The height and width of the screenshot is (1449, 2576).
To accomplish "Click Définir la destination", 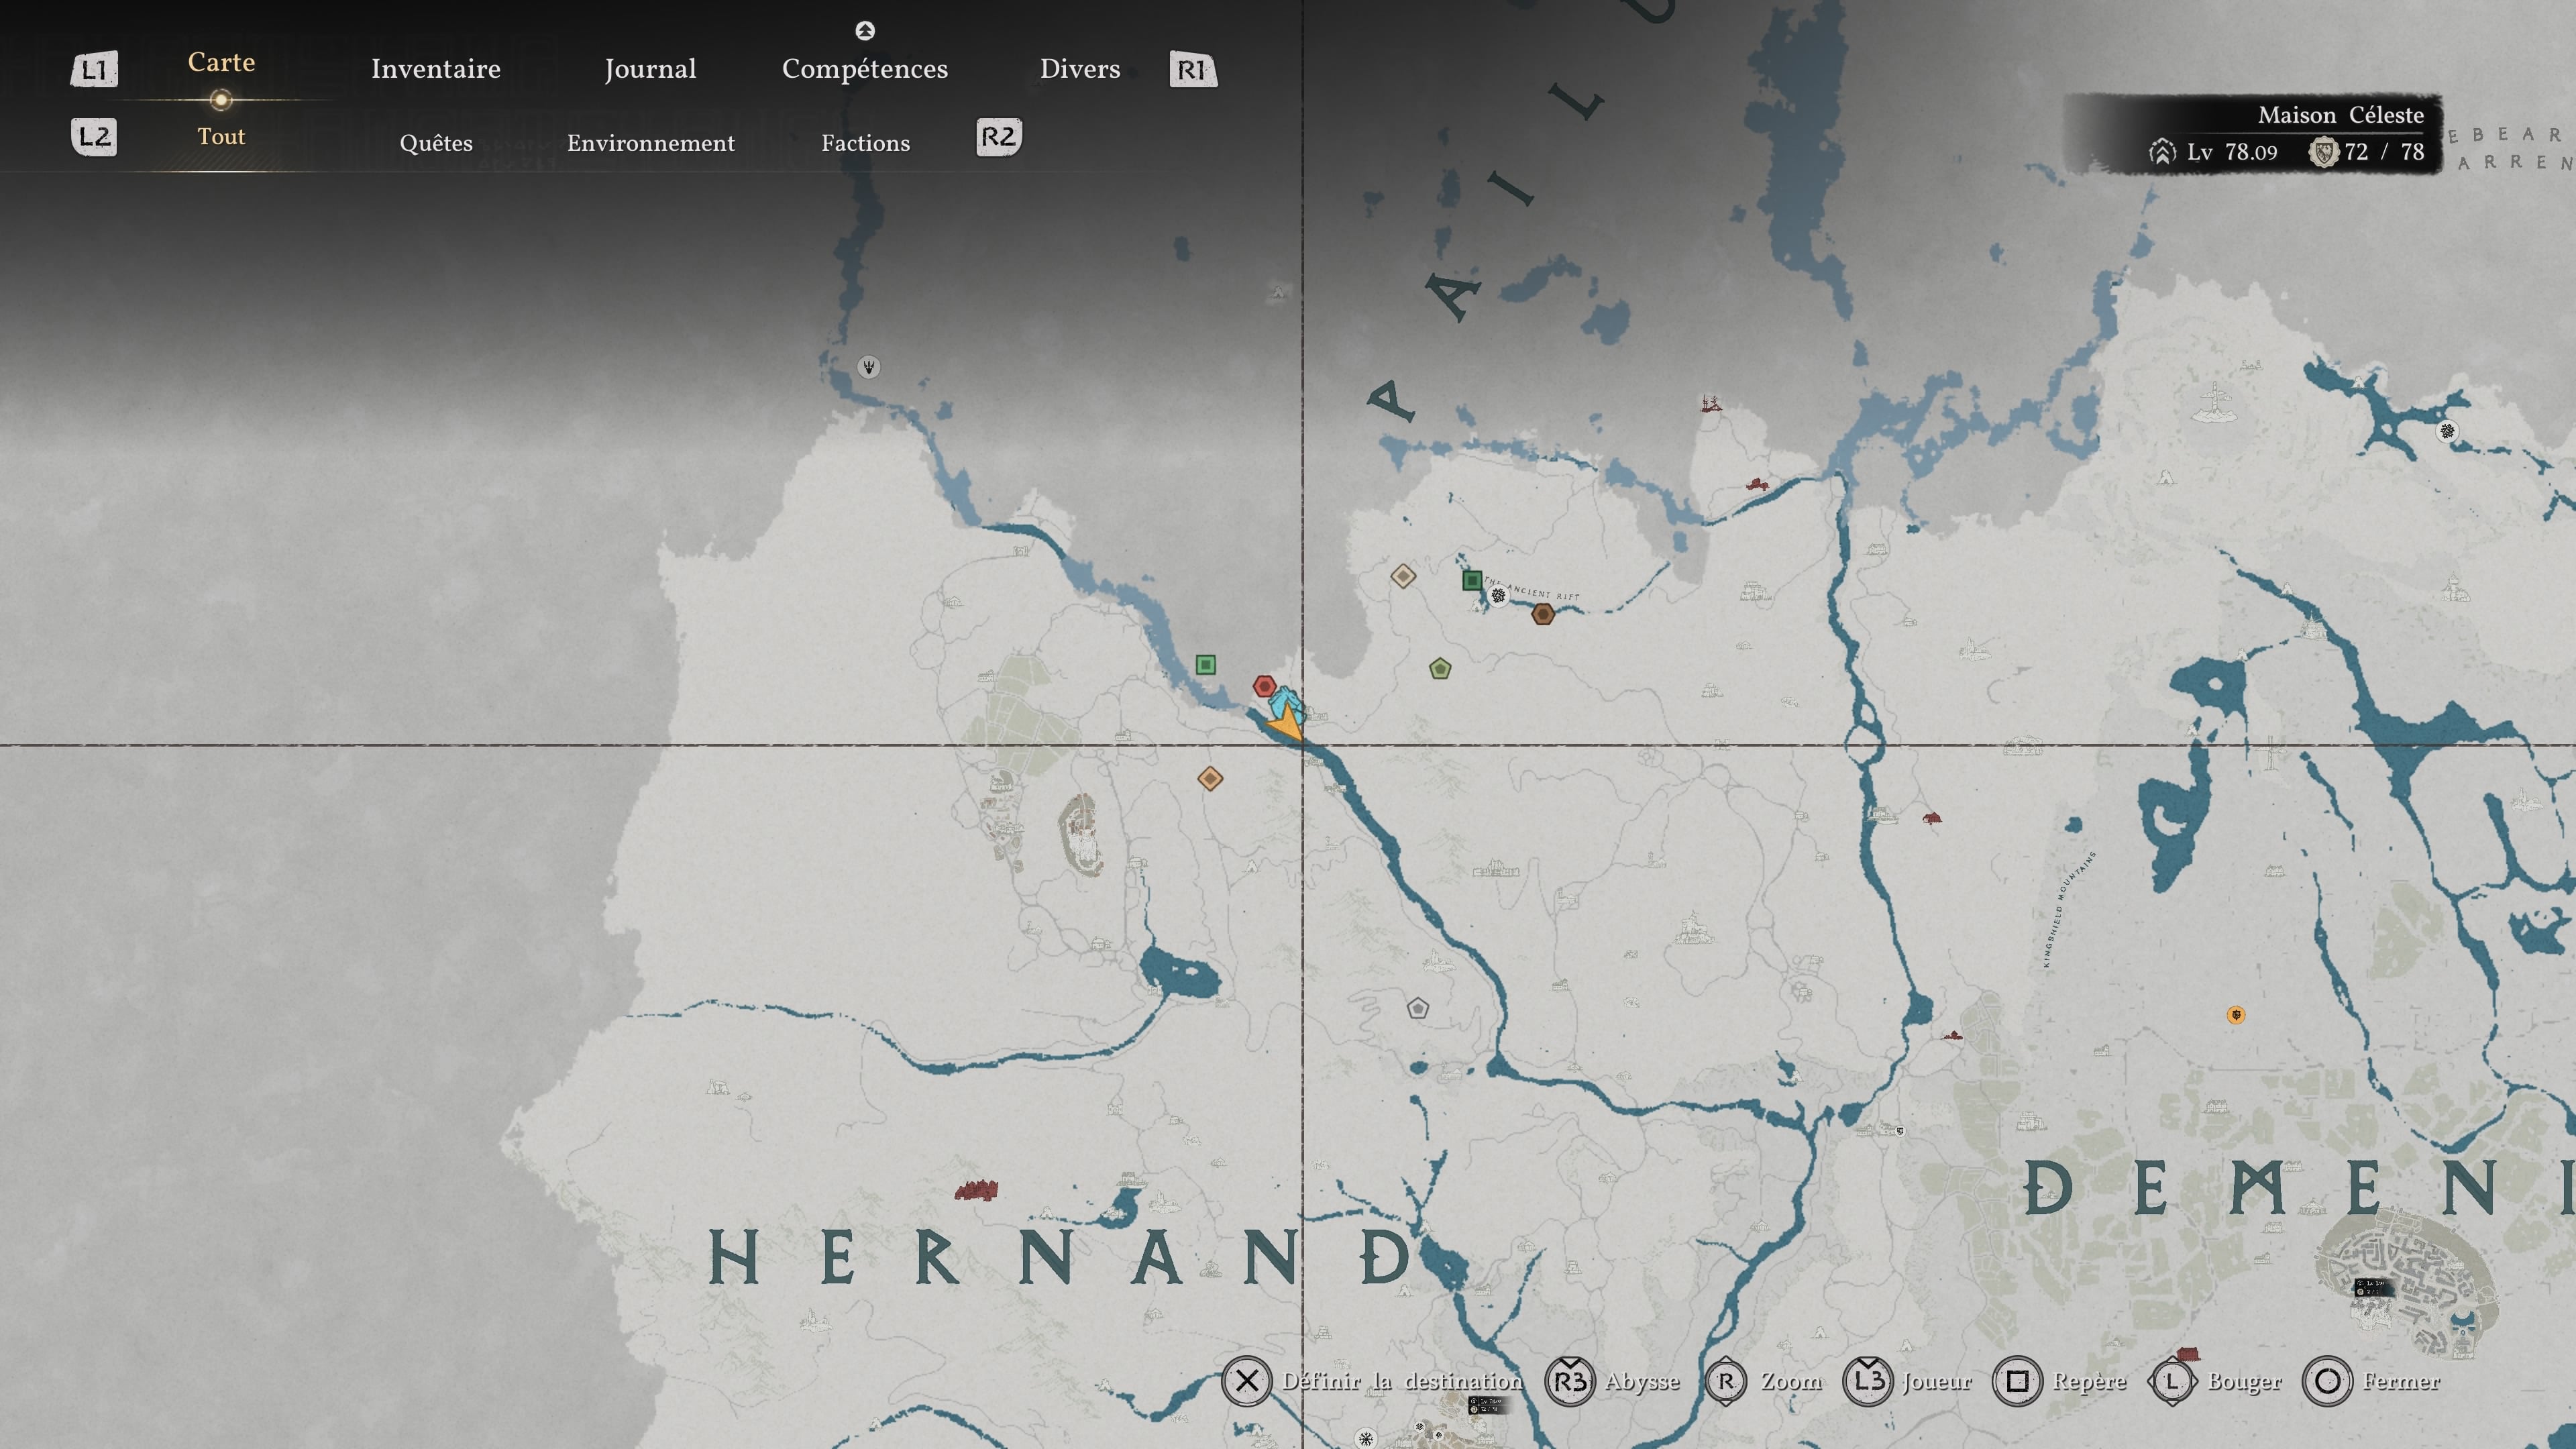I will (x=1402, y=1381).
